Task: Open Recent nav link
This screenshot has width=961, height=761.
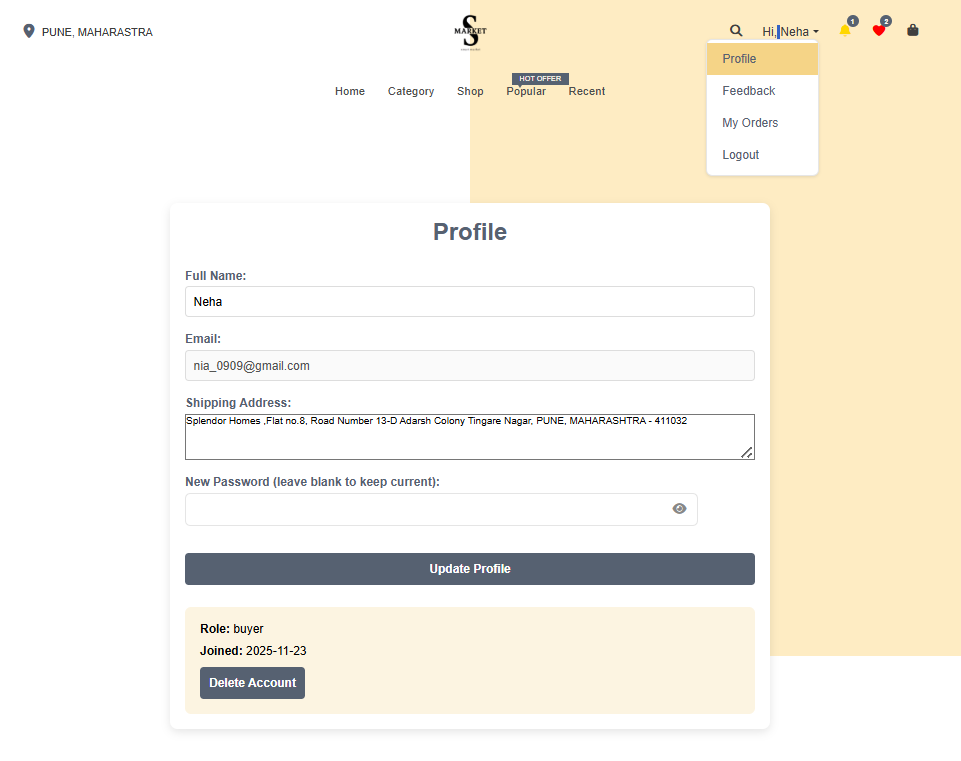Action: [587, 91]
